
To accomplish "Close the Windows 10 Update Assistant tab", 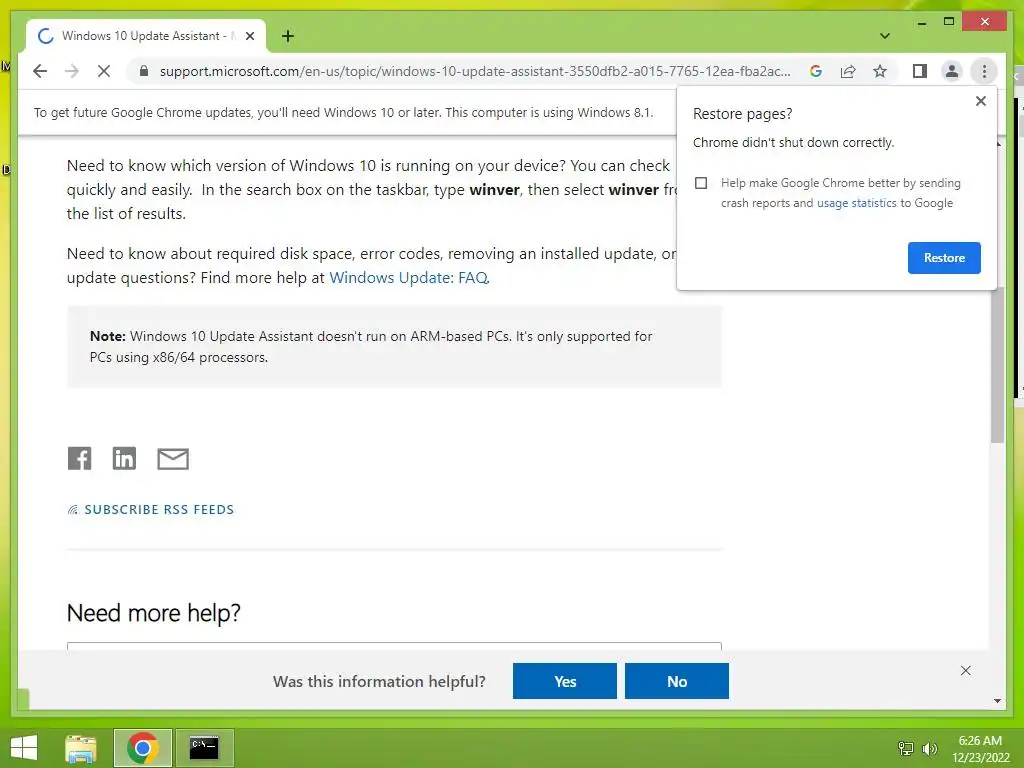I will 249,36.
